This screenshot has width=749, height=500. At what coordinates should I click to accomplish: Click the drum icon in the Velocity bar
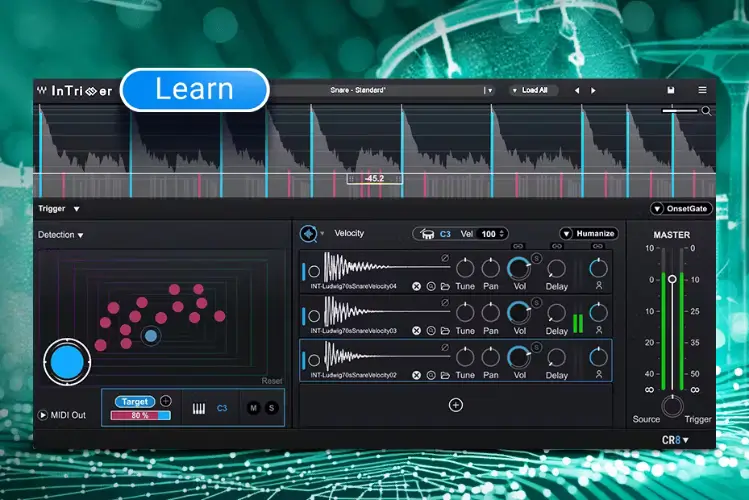[427, 234]
